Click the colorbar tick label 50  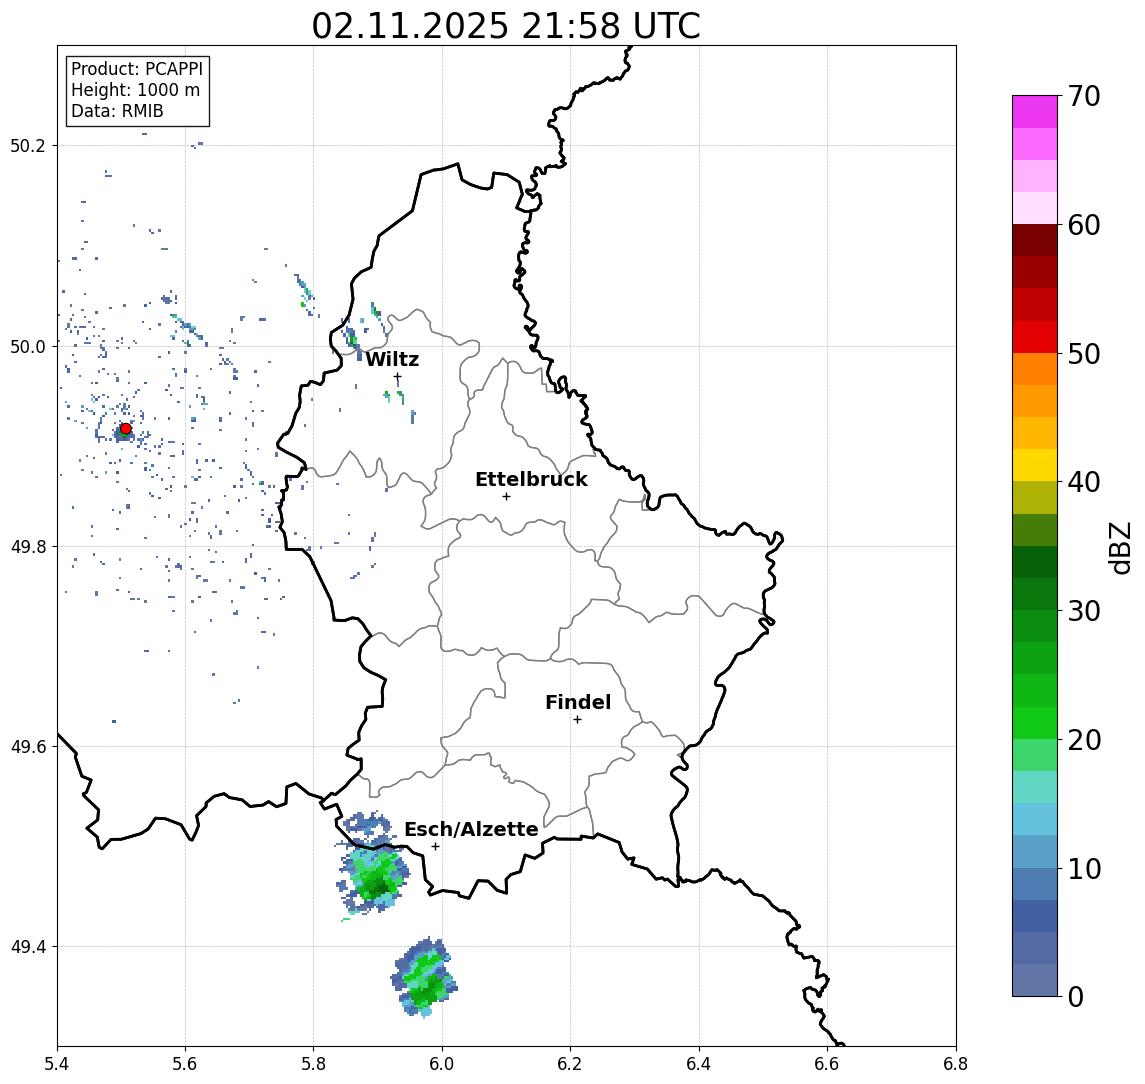1084,354
